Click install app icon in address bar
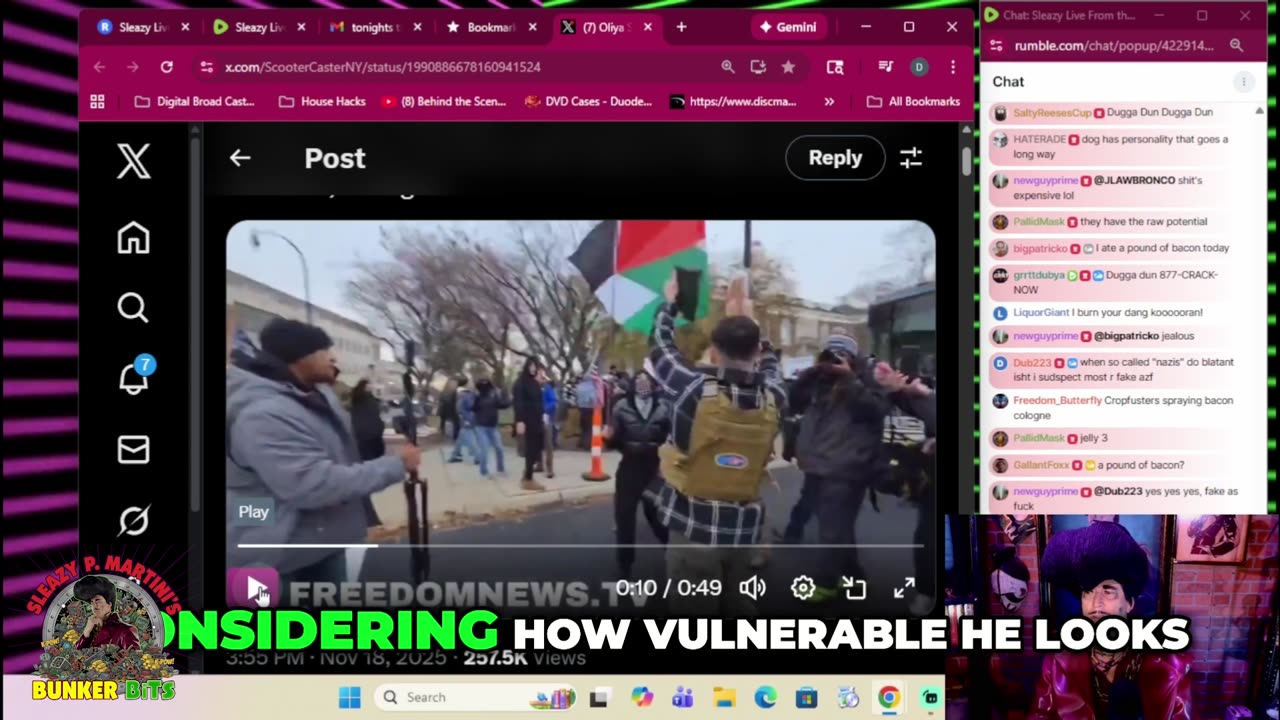Viewport: 1280px width, 720px height. click(758, 67)
